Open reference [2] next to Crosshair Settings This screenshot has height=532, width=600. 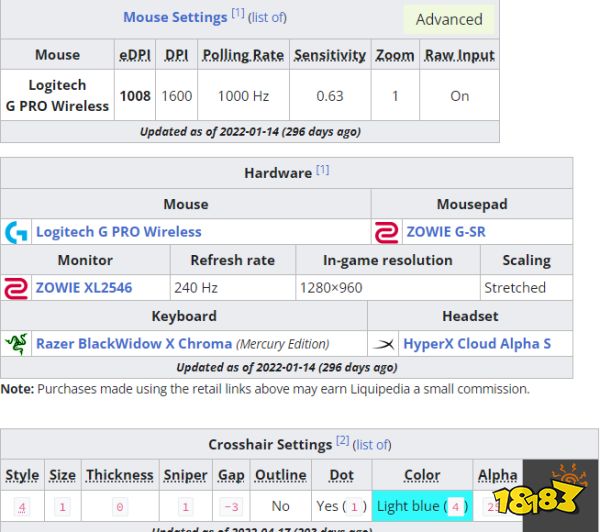[x=342, y=441]
